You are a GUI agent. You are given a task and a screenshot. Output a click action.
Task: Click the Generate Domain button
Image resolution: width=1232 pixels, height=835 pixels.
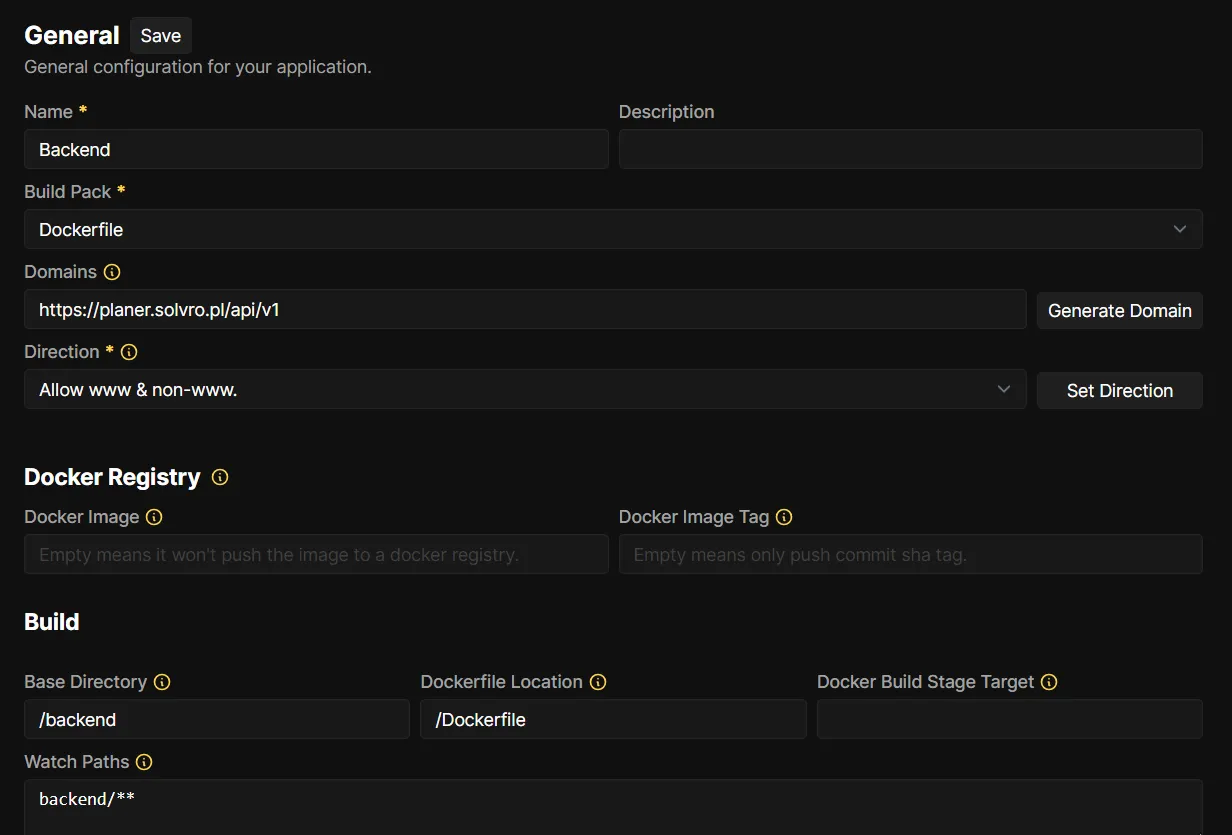pos(1119,310)
